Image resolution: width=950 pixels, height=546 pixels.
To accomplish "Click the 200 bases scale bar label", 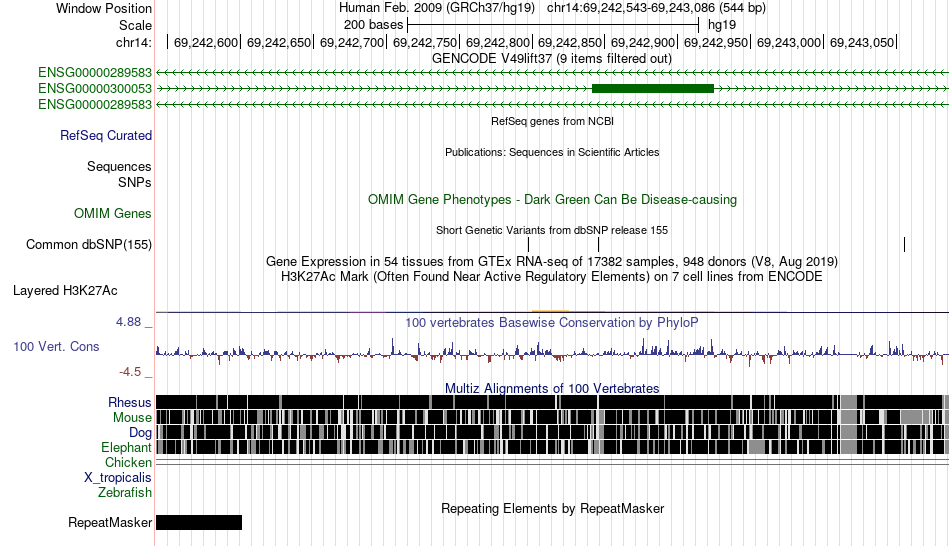I will pyautogui.click(x=373, y=25).
